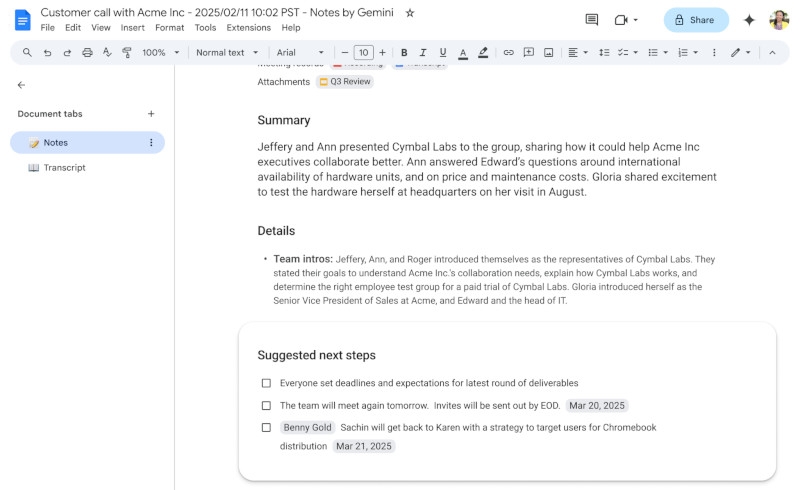
Task: Open the Arial font dropdown
Action: (300, 52)
